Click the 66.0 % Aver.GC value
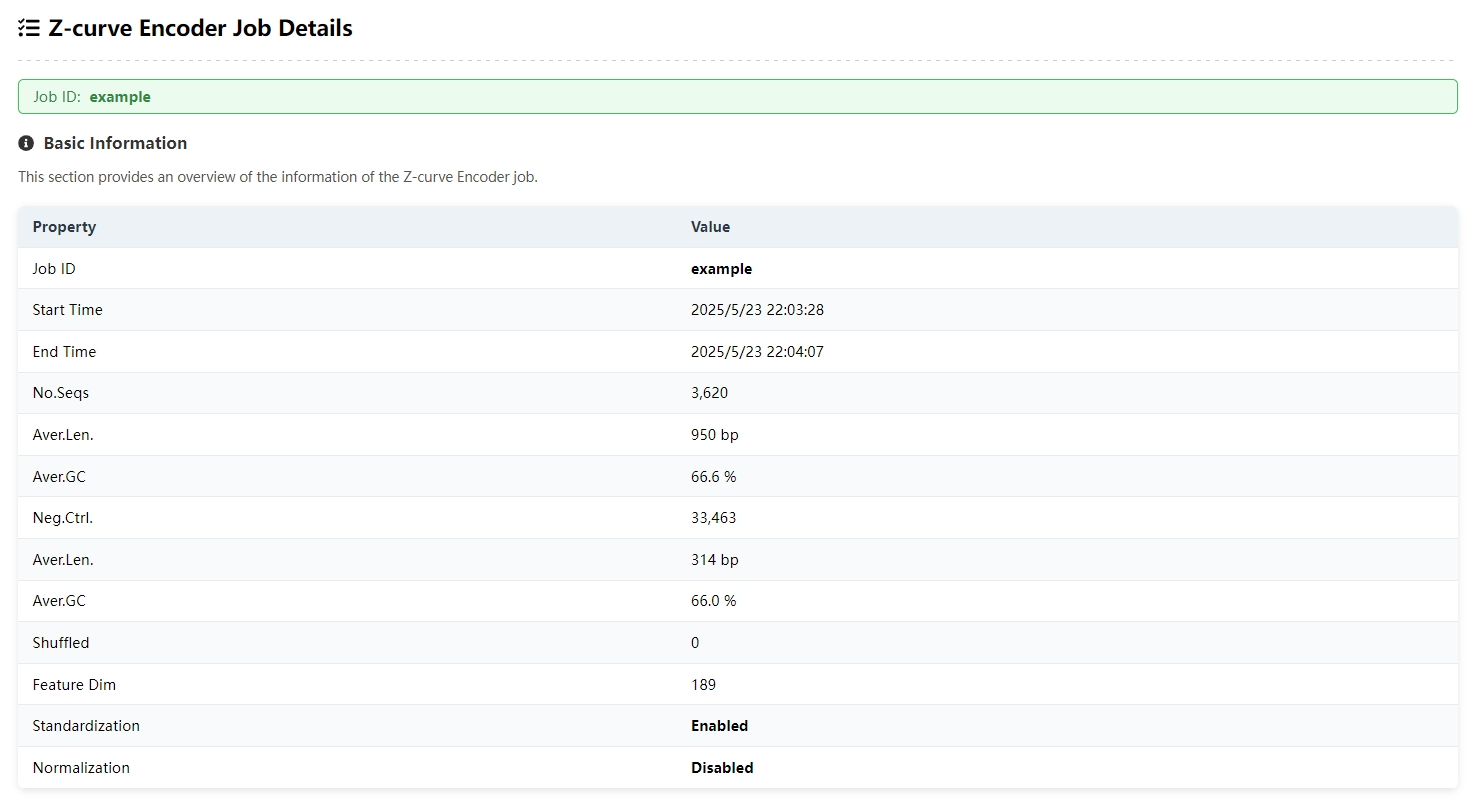This screenshot has height=810, width=1471. click(713, 601)
